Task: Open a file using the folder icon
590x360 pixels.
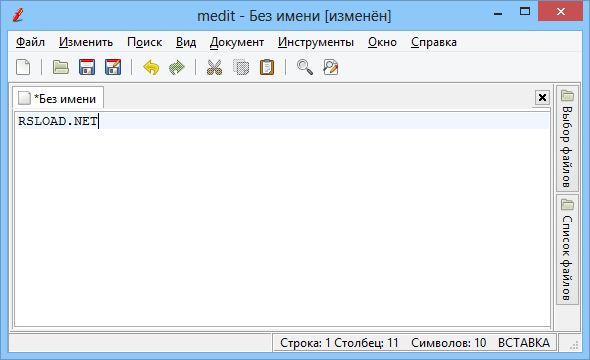Action: [x=61, y=67]
